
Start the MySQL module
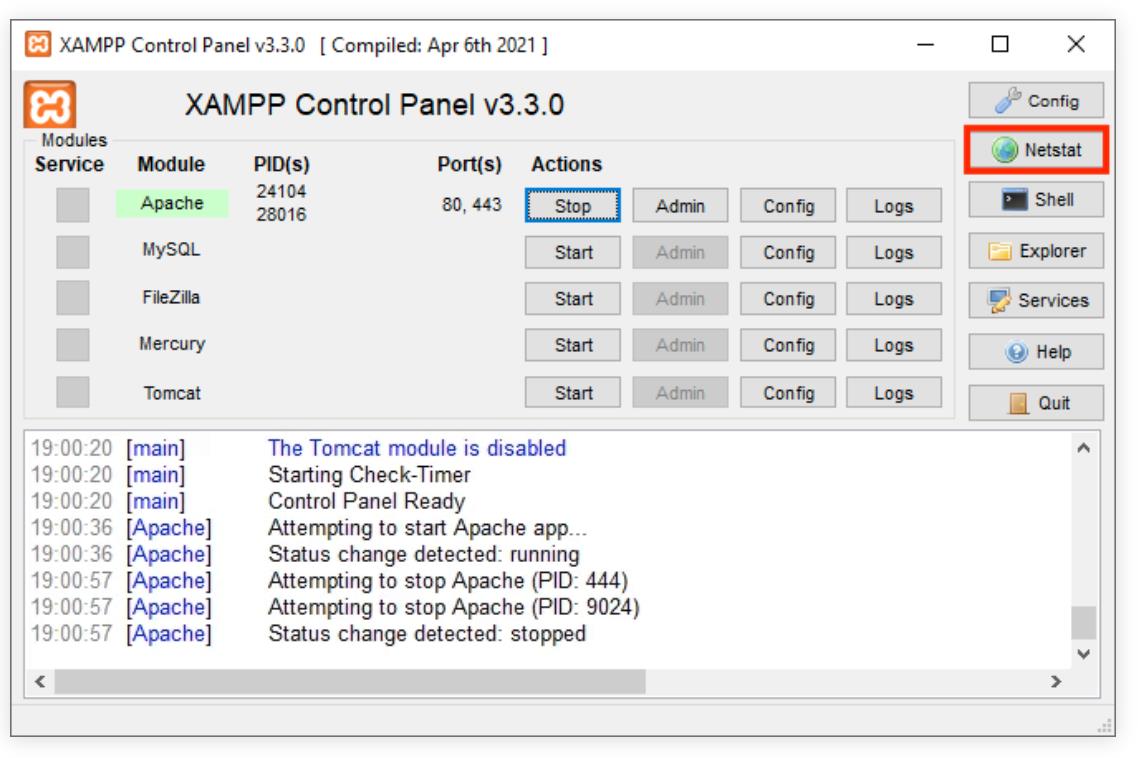pyautogui.click(x=573, y=253)
